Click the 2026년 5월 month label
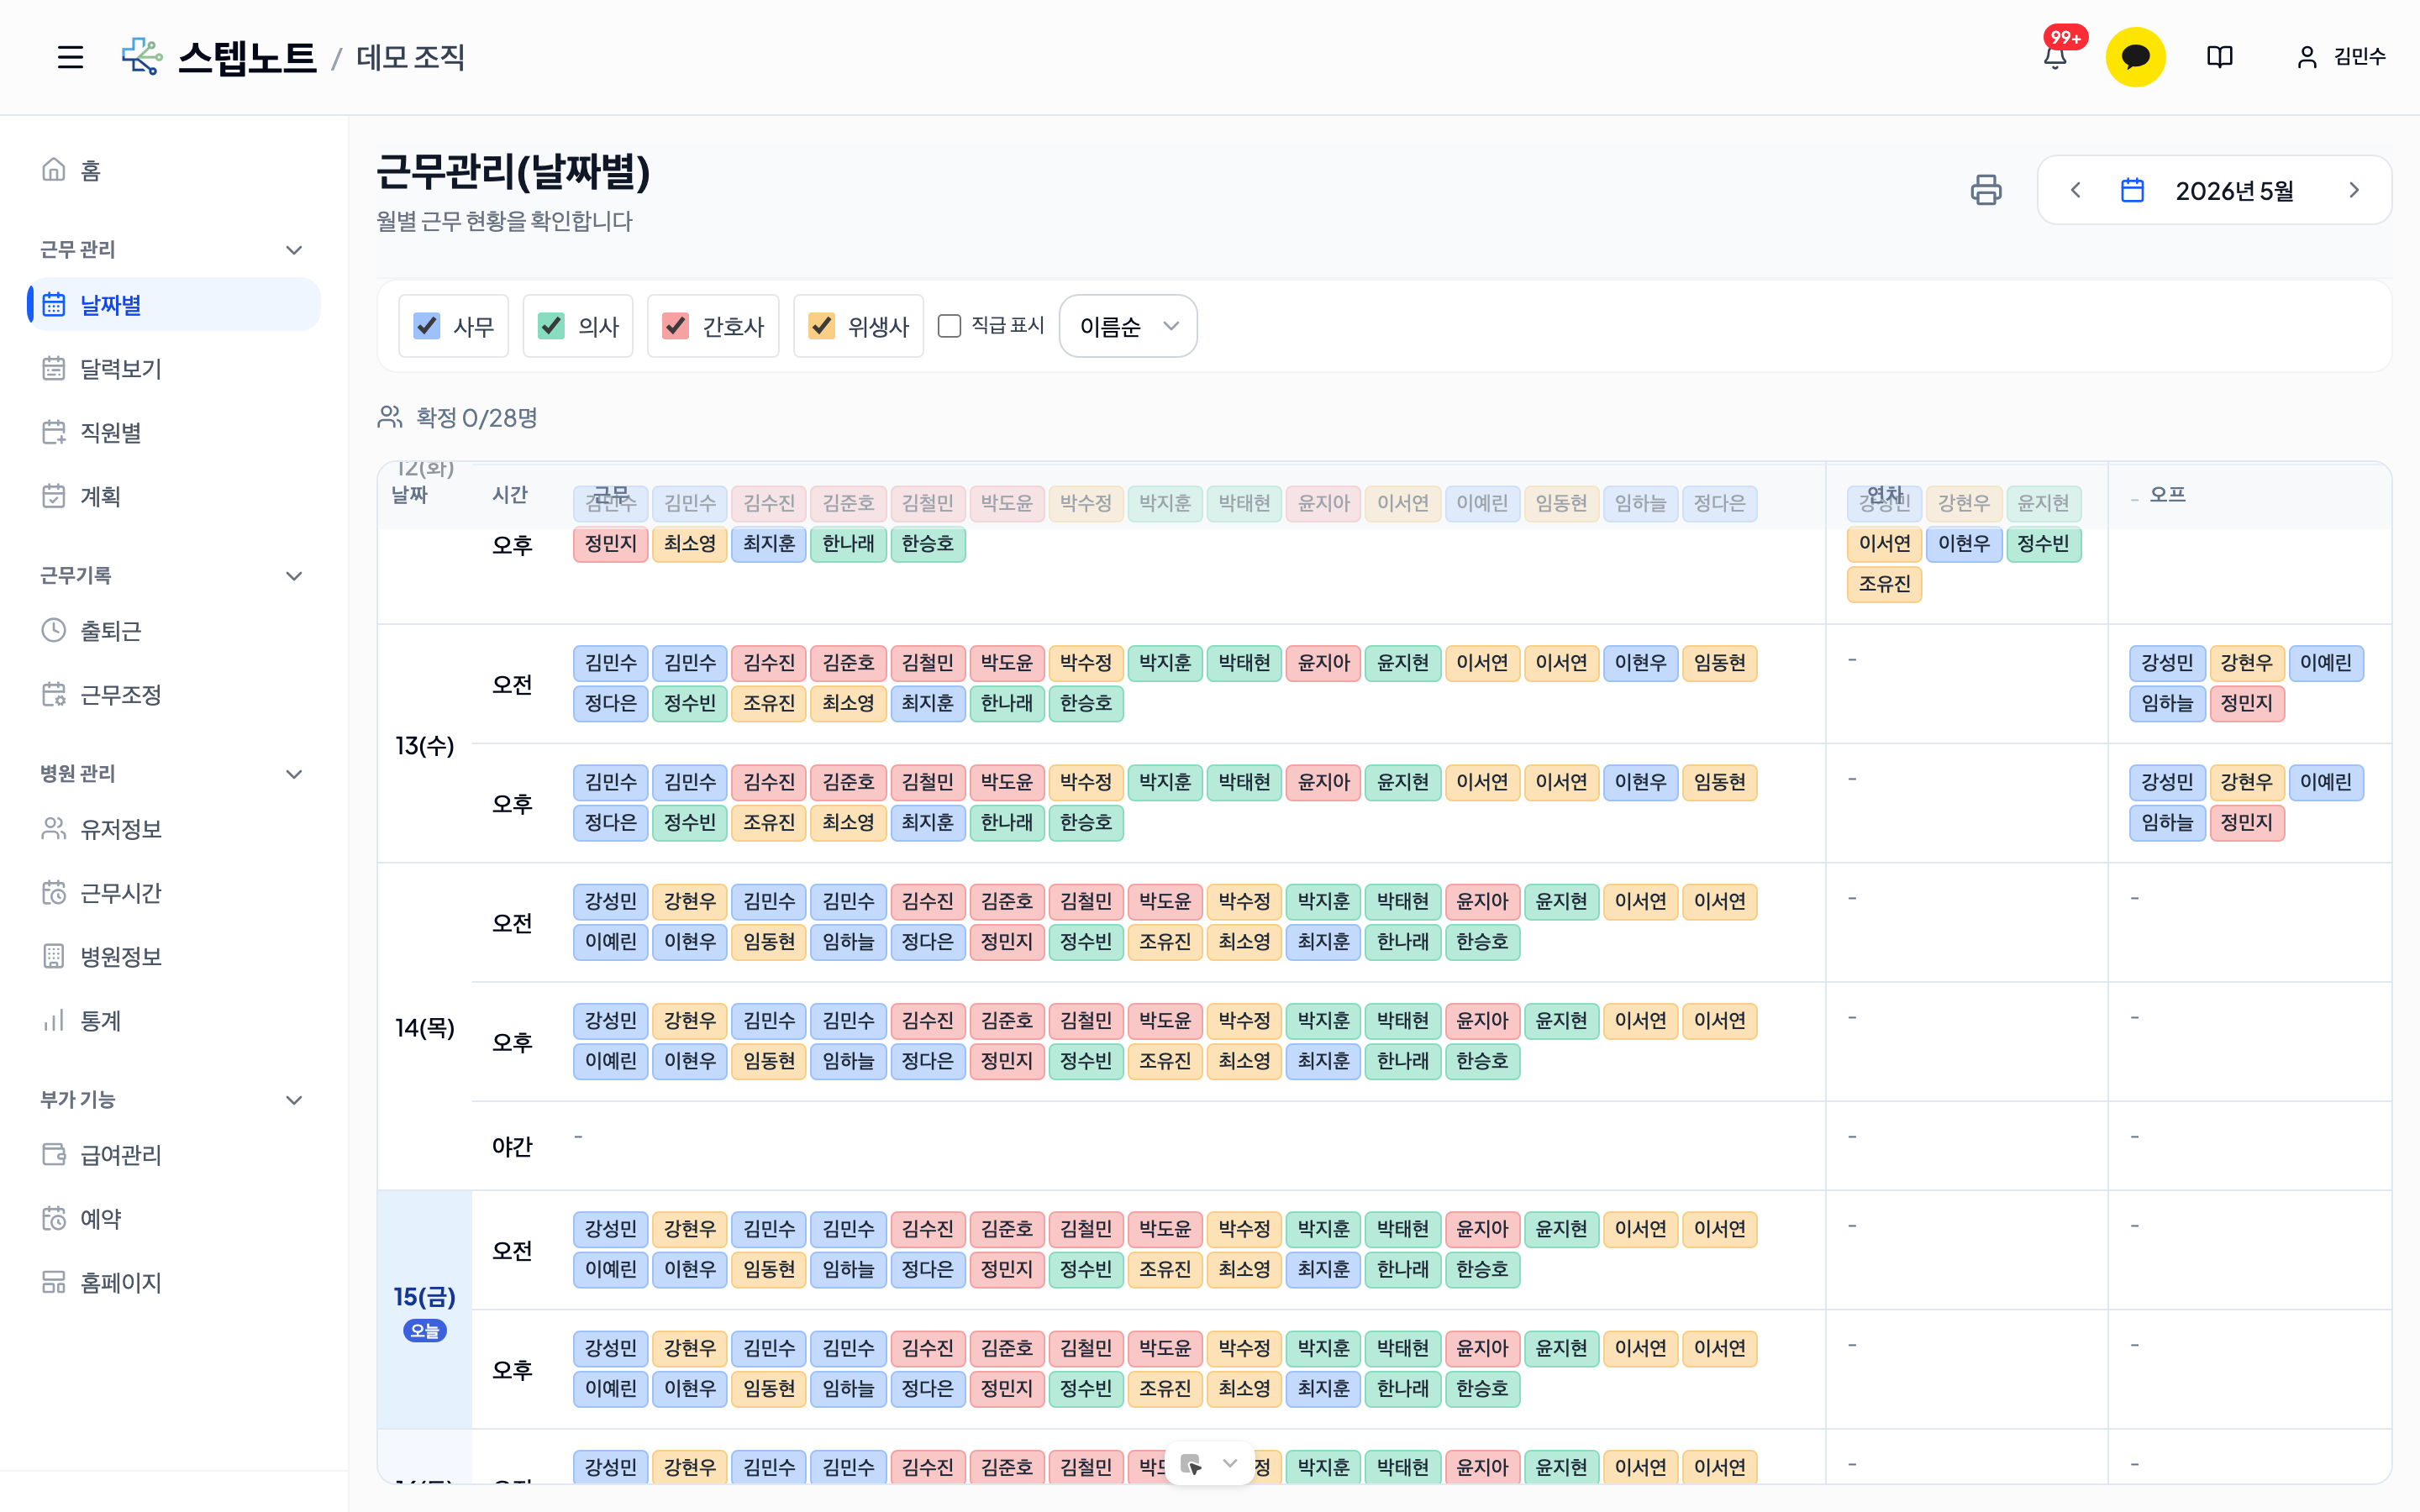The image size is (2420, 1512). (2234, 190)
